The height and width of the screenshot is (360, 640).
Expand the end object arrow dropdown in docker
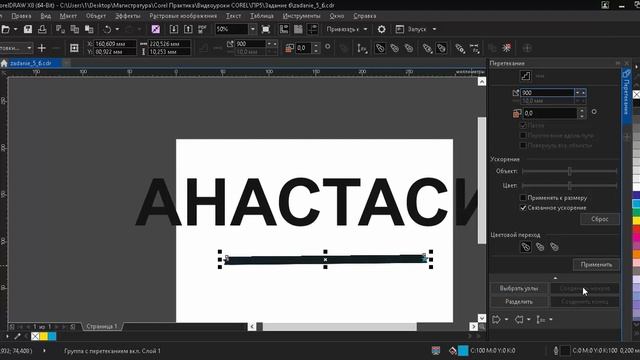tap(529, 320)
